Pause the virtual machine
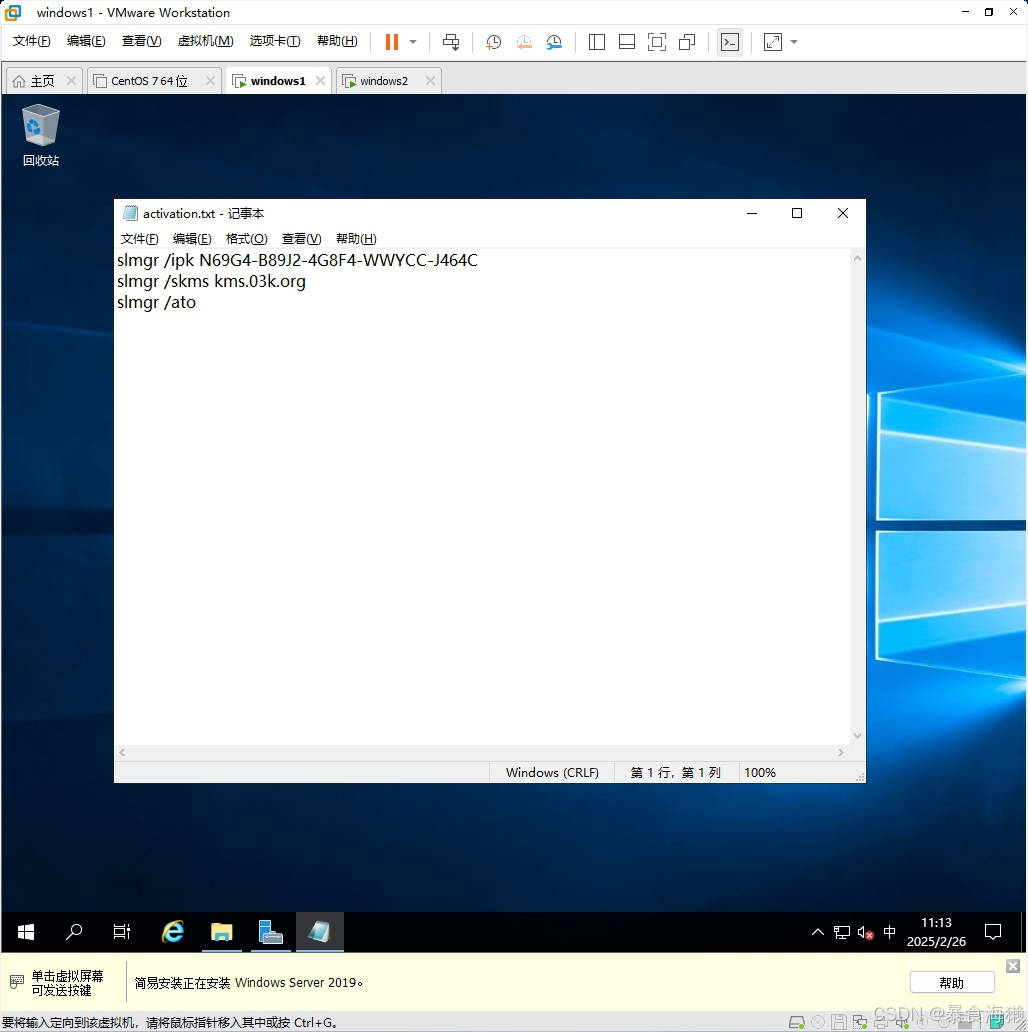Screen dimensions: 1028x1032 click(392, 42)
